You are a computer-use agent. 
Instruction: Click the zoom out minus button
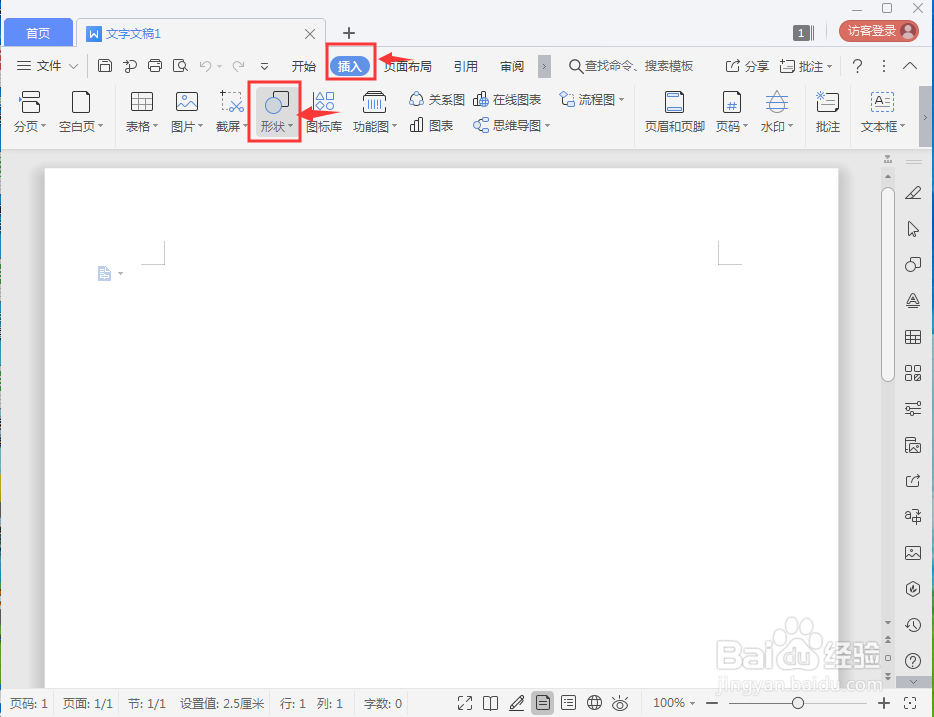(712, 703)
